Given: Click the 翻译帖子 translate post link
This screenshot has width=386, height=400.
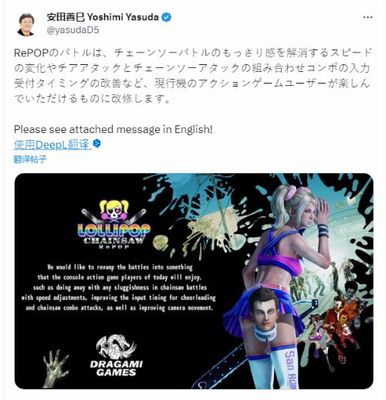Looking at the screenshot, I should (x=30, y=159).
